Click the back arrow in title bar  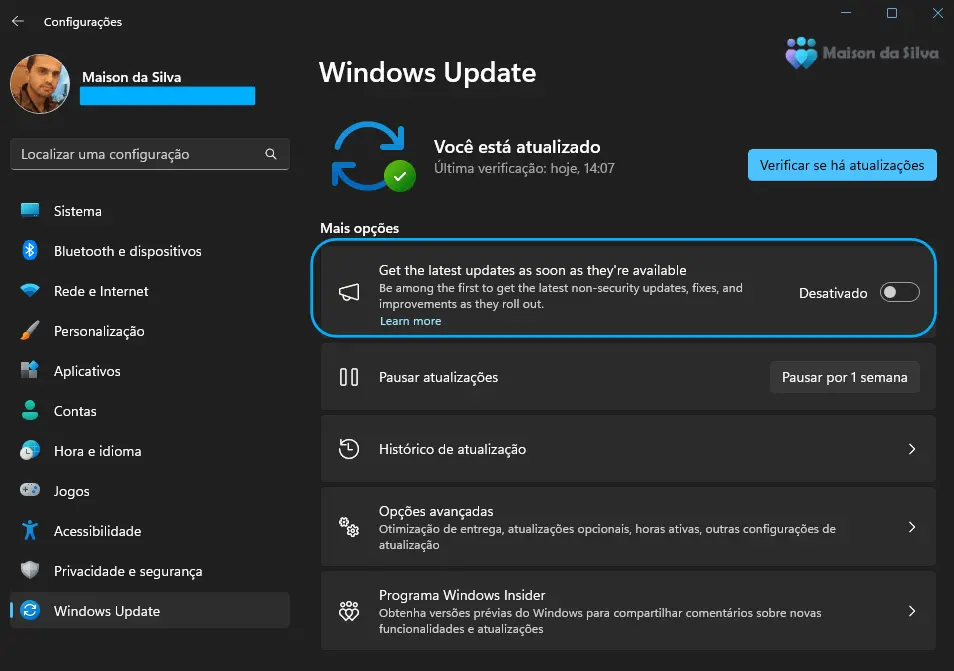pos(18,21)
